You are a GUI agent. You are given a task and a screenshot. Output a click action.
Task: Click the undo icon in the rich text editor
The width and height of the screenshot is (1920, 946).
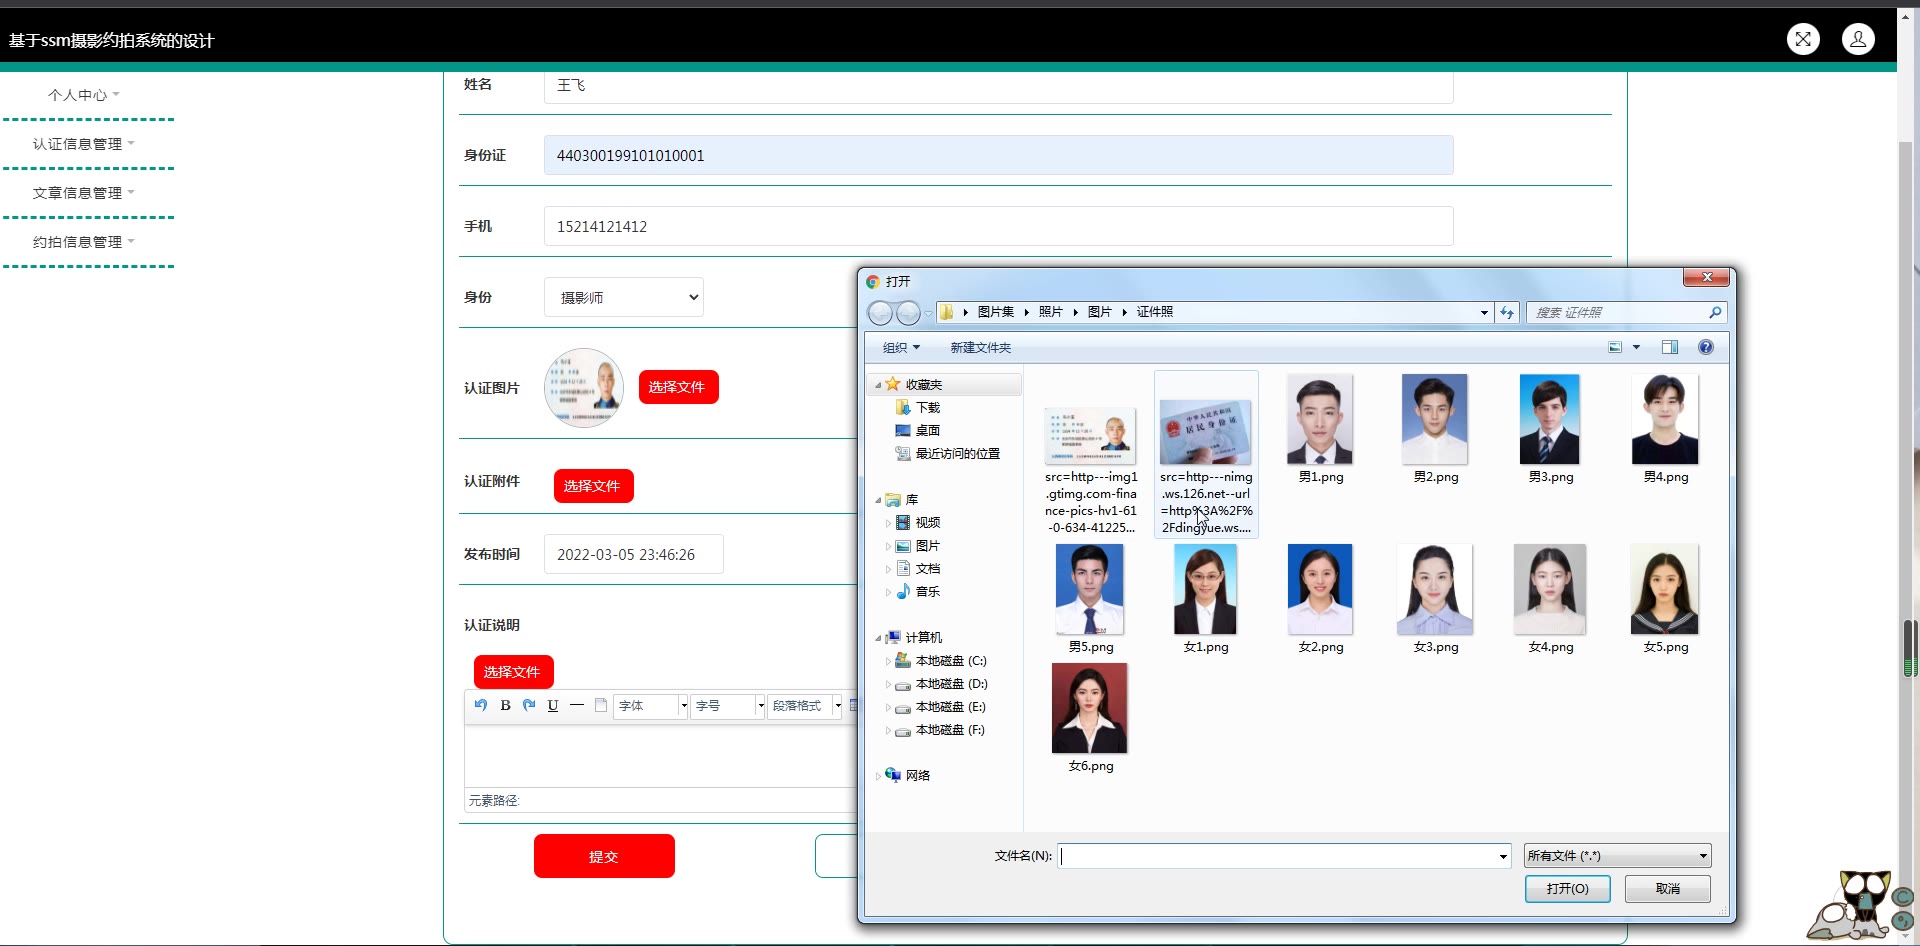pos(481,705)
